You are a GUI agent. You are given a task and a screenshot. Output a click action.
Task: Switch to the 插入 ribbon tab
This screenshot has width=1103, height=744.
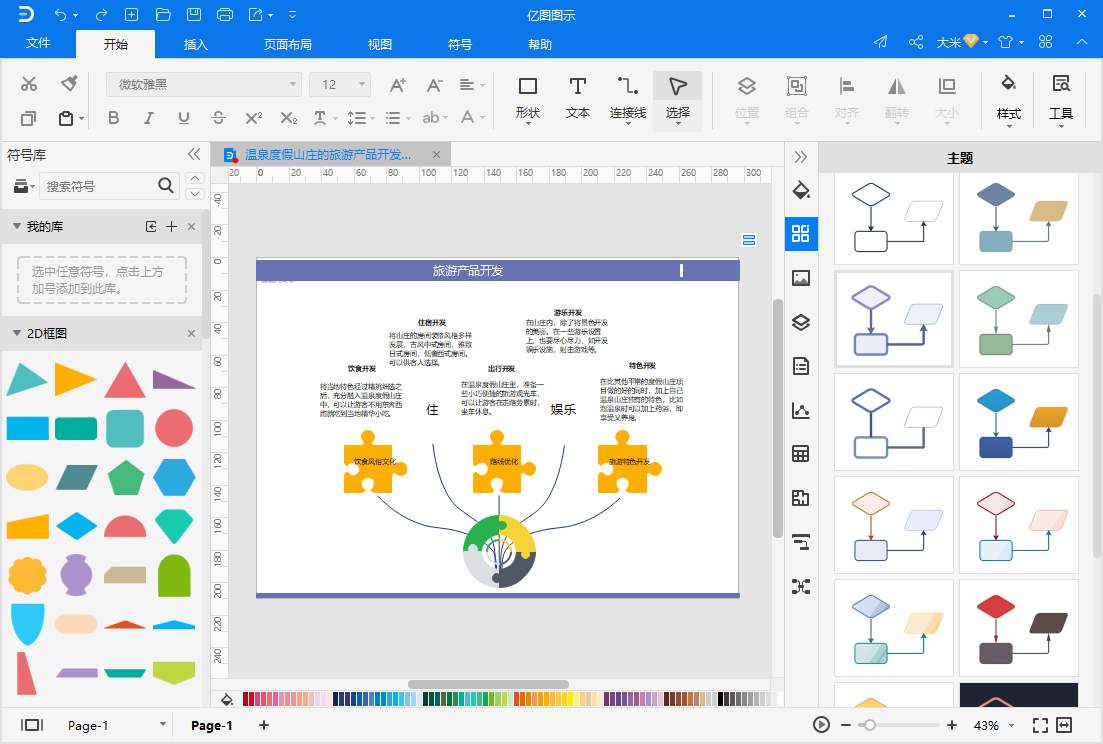click(196, 44)
